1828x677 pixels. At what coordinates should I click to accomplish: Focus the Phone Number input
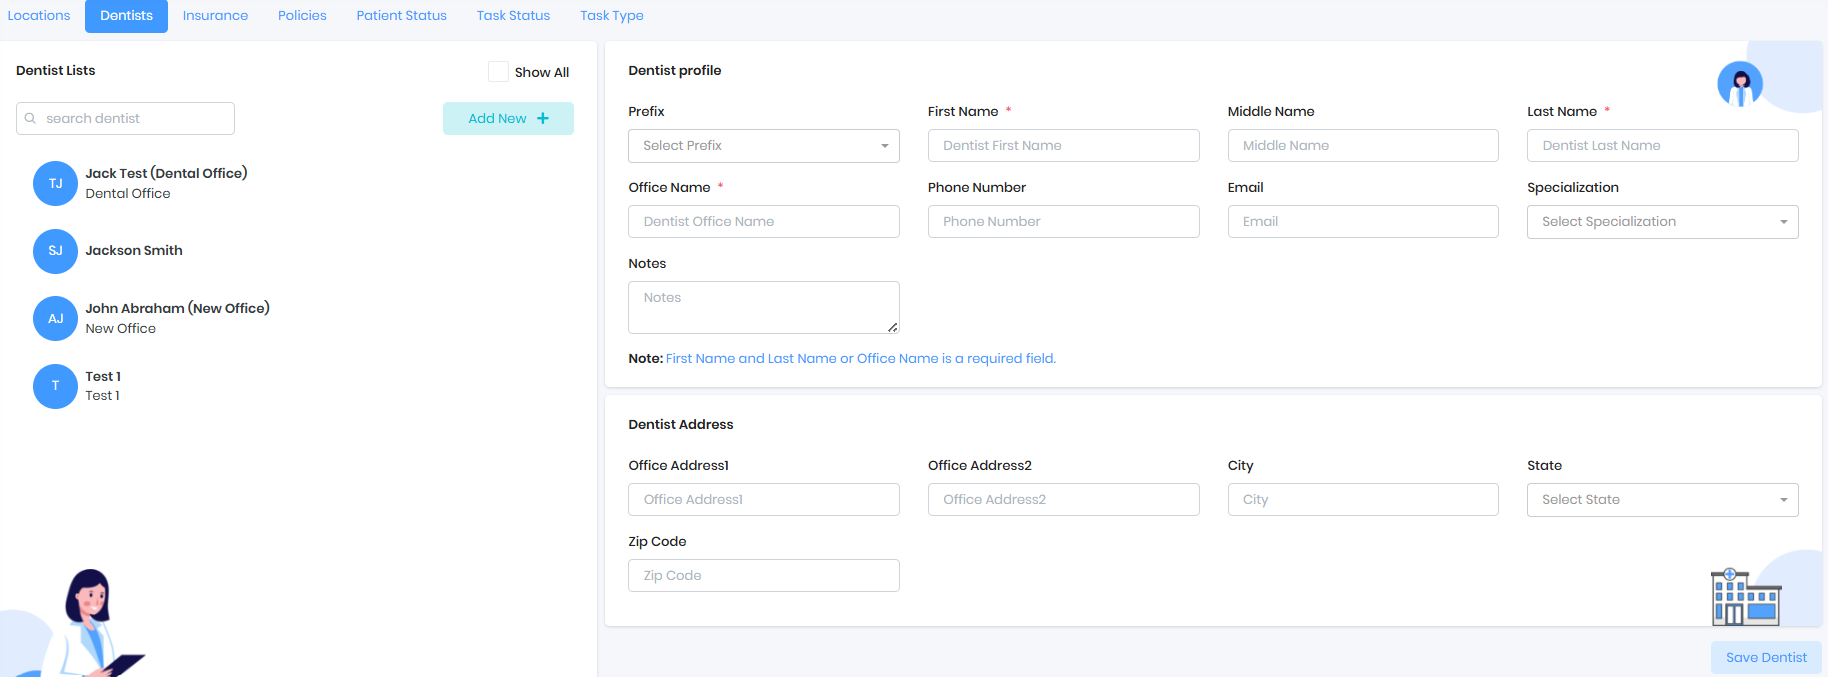coord(1063,222)
